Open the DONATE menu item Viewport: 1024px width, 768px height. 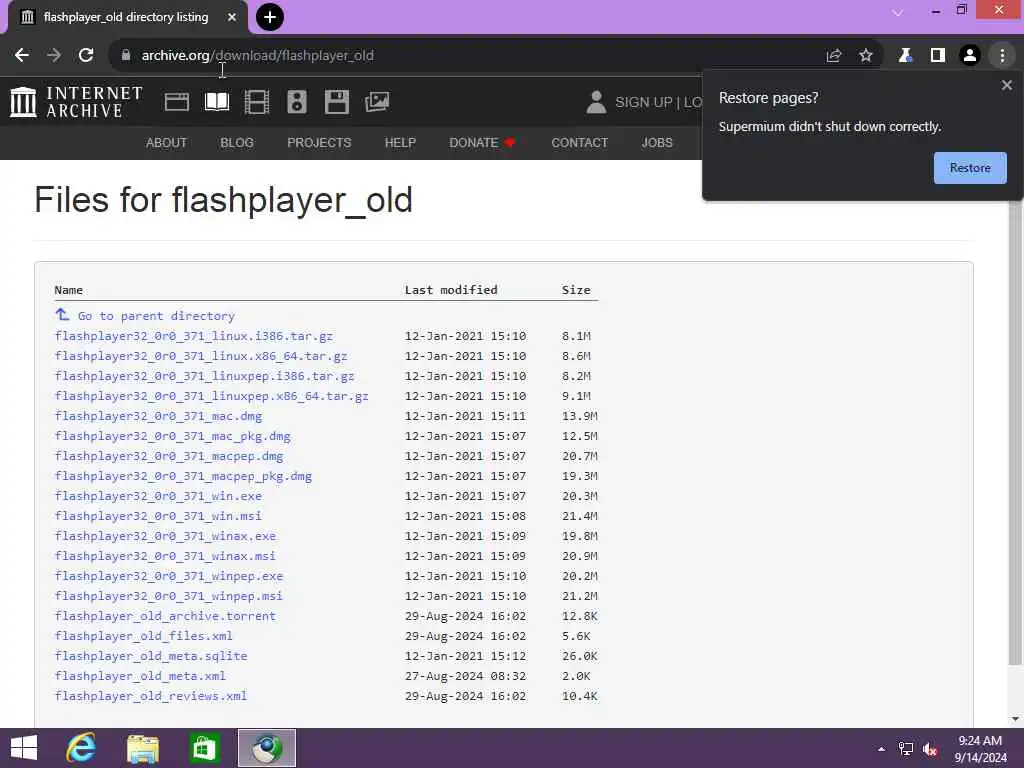[483, 142]
